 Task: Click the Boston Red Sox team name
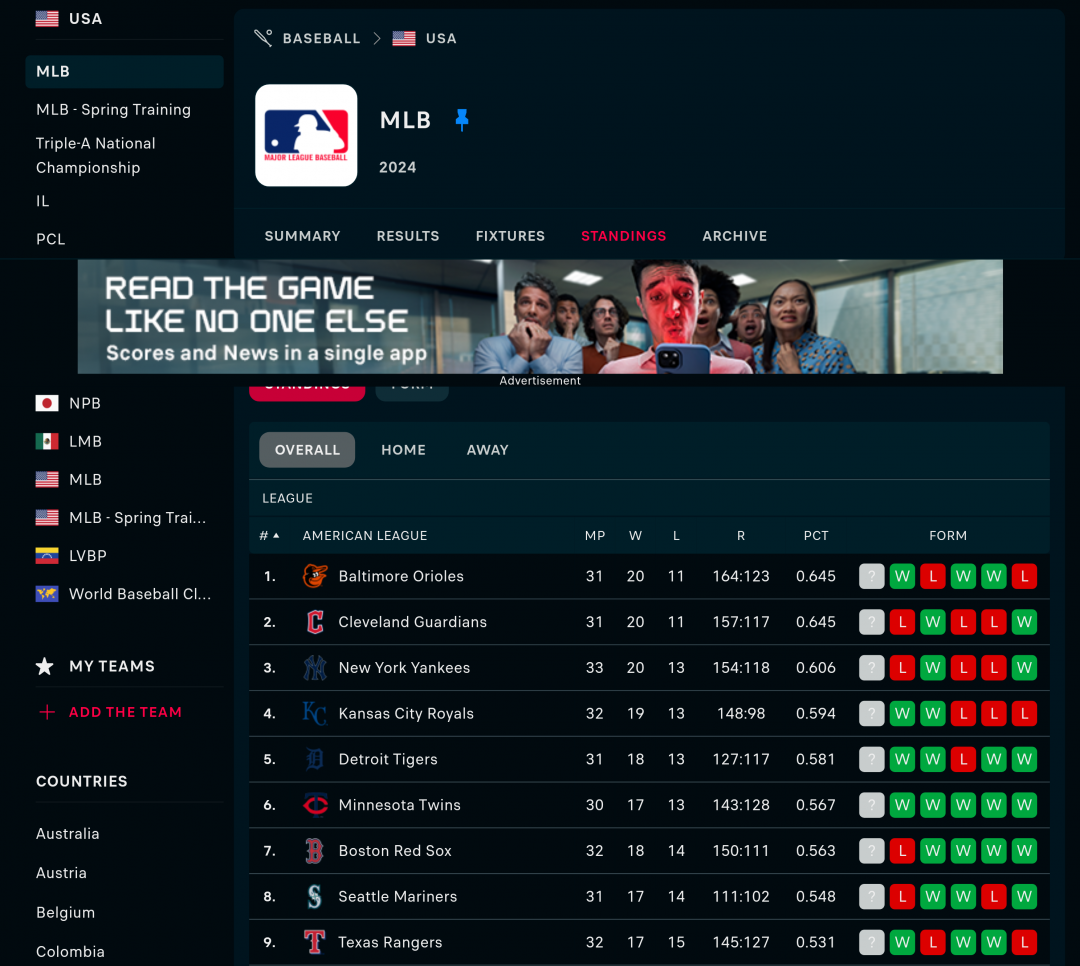tap(395, 851)
